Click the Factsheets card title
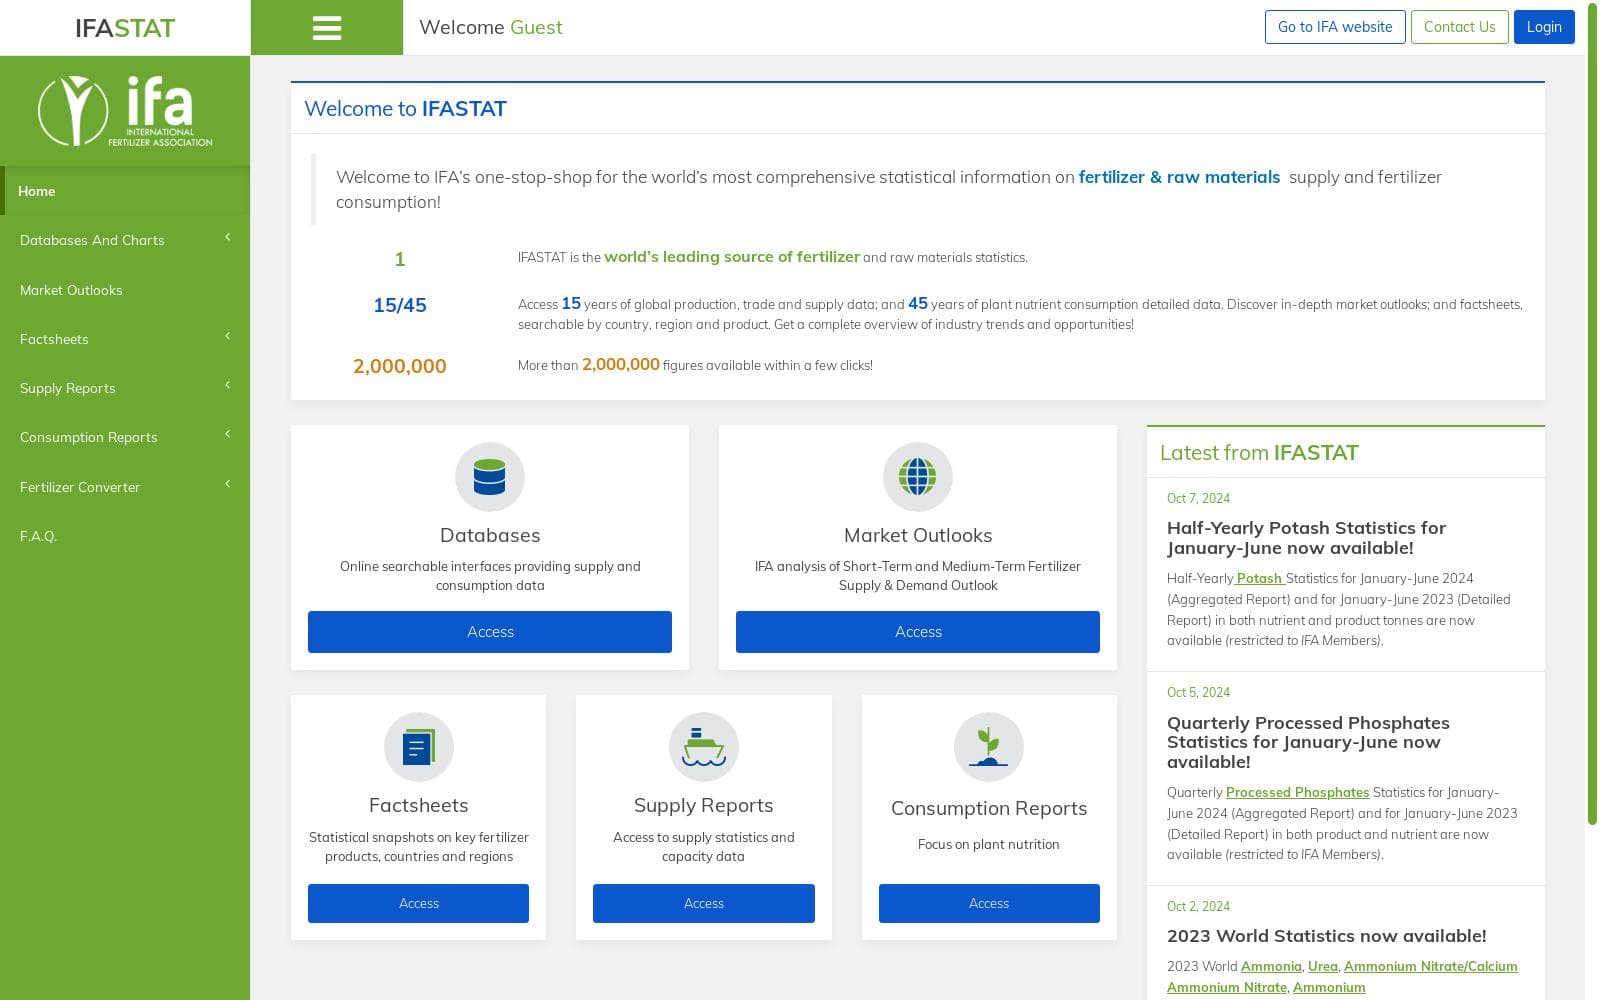1600x1000 pixels. pos(418,805)
